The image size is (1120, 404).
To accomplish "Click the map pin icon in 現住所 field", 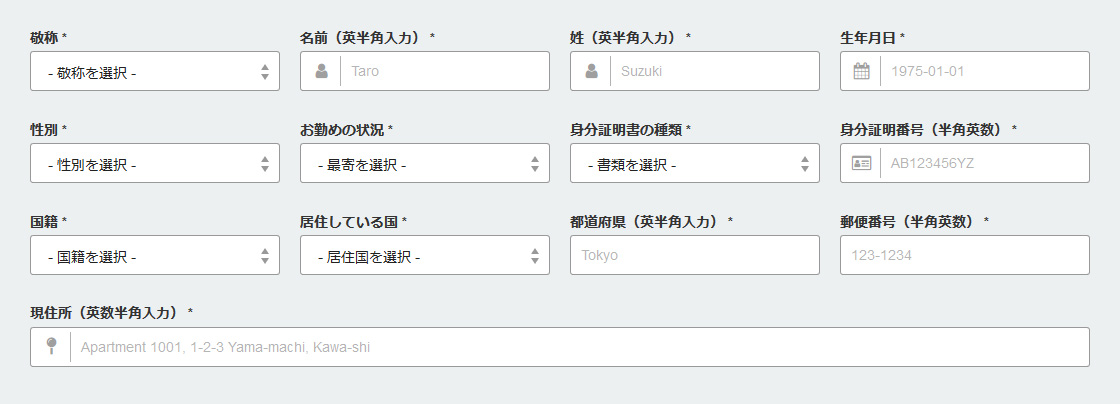I will [51, 347].
